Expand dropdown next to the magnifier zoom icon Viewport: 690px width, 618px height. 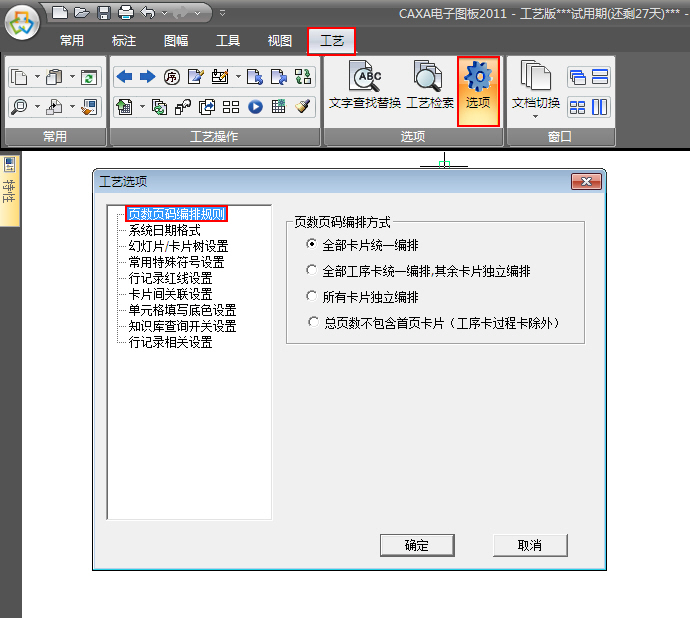tap(37, 106)
